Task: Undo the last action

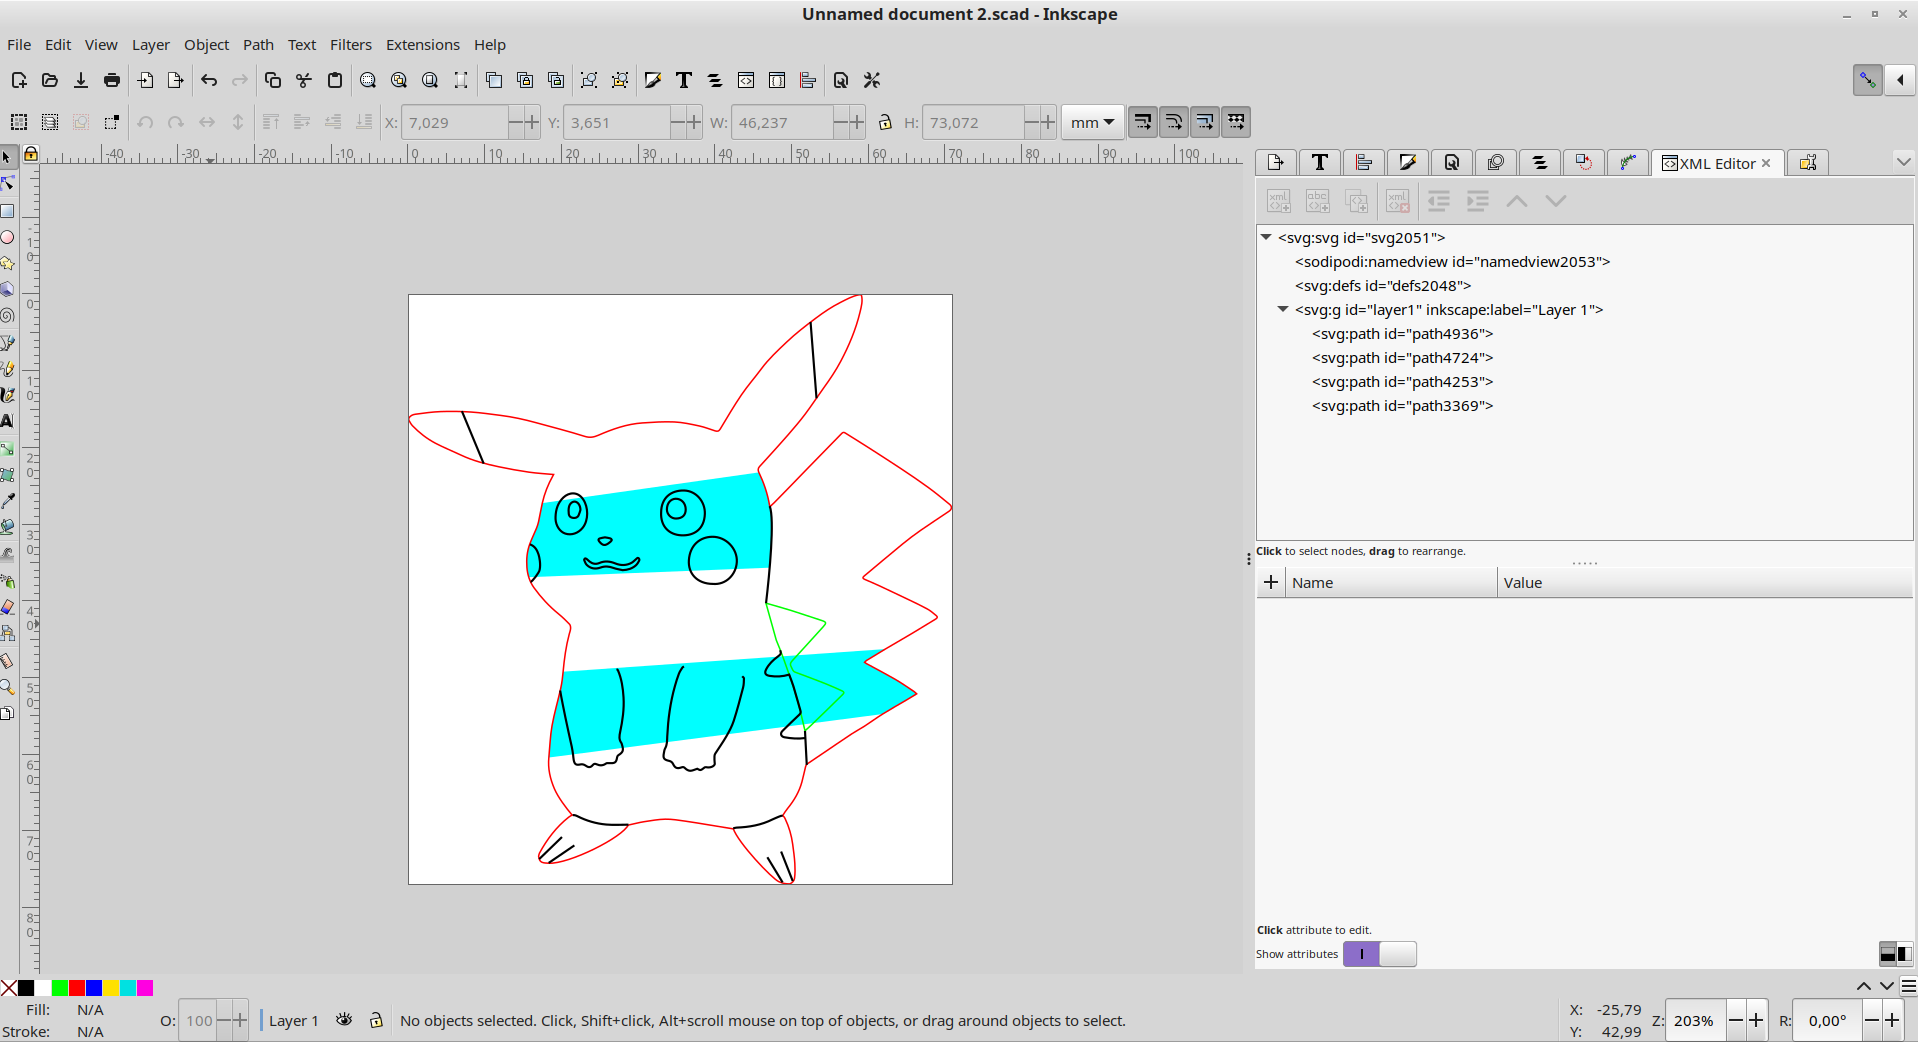Action: (x=209, y=80)
